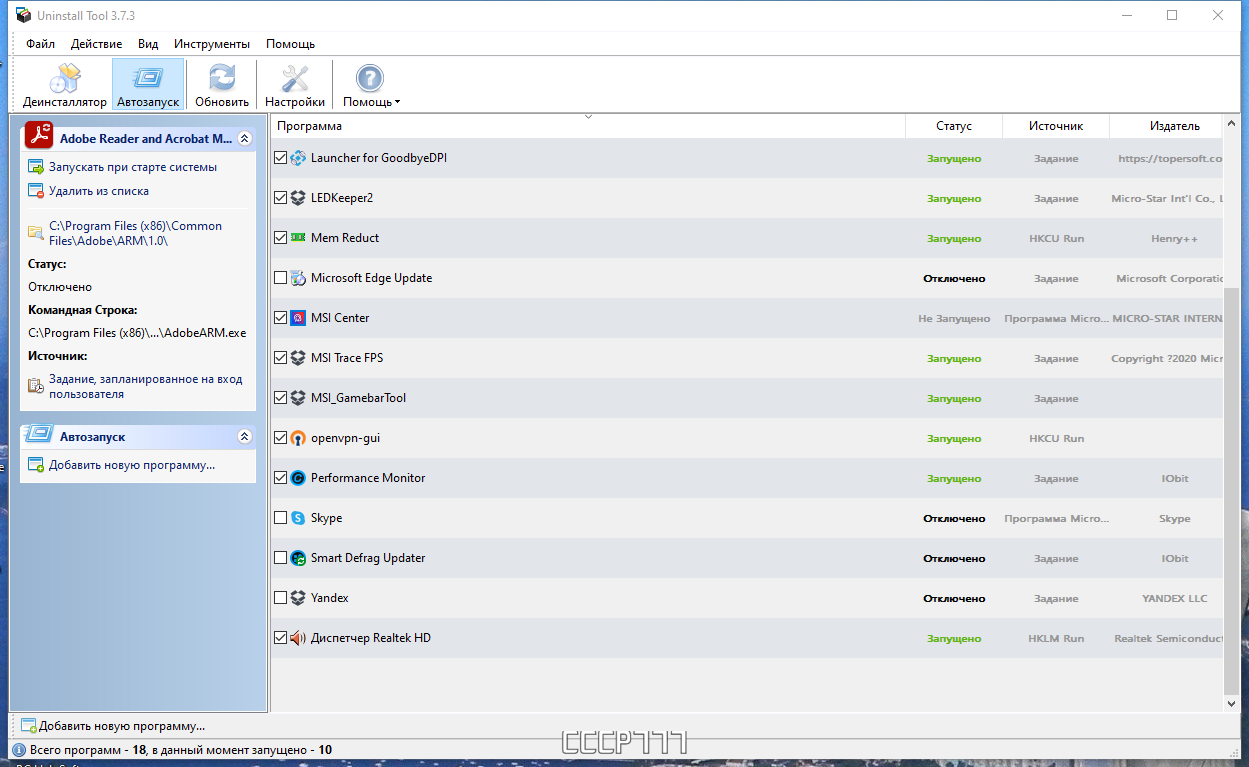Sort by the Статус column header
This screenshot has height=767, width=1249.
pyautogui.click(x=954, y=126)
